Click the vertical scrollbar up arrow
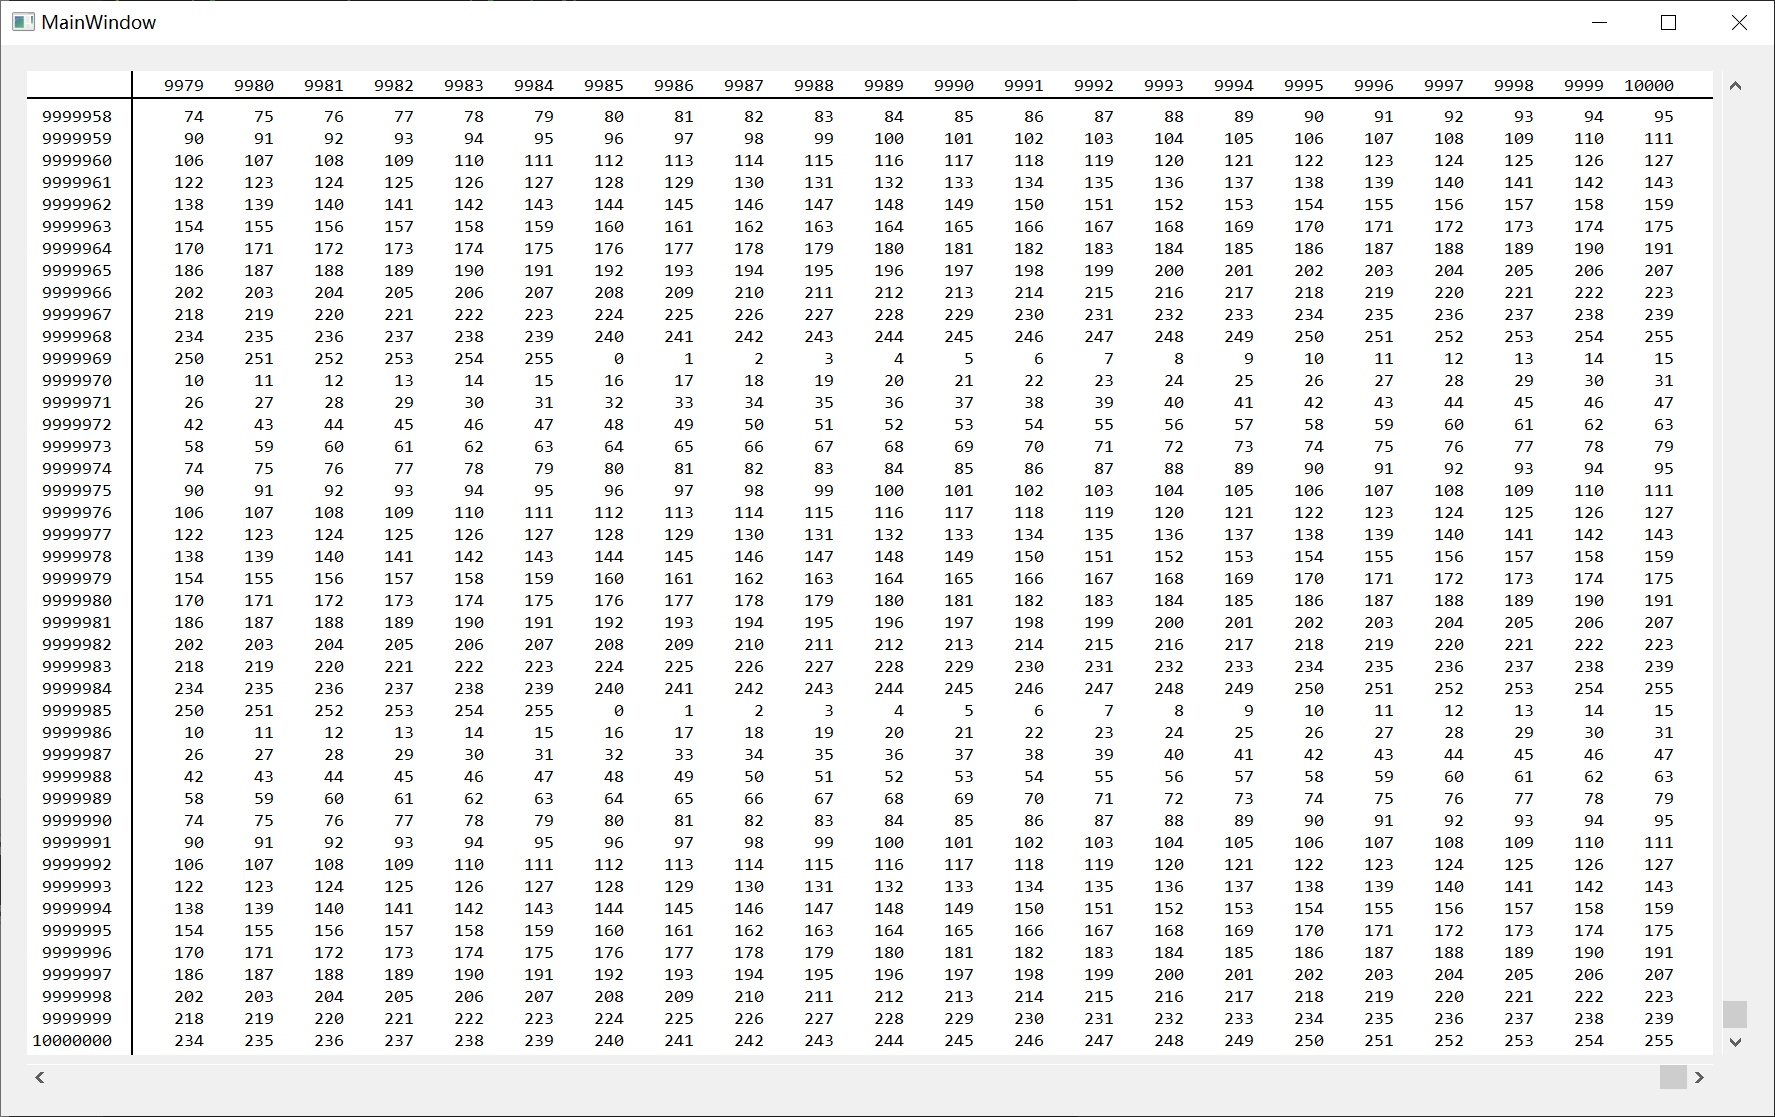This screenshot has height=1117, width=1775. pyautogui.click(x=1735, y=86)
